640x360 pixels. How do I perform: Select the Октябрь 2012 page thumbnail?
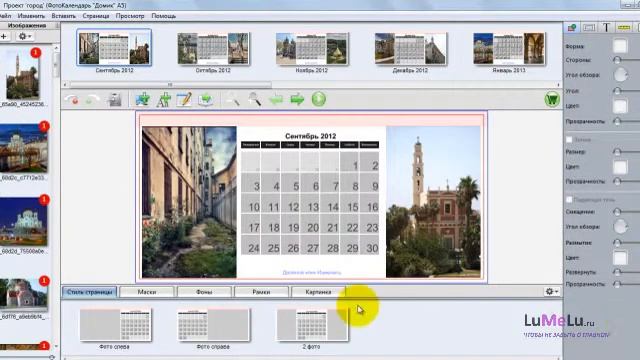[x=213, y=49]
